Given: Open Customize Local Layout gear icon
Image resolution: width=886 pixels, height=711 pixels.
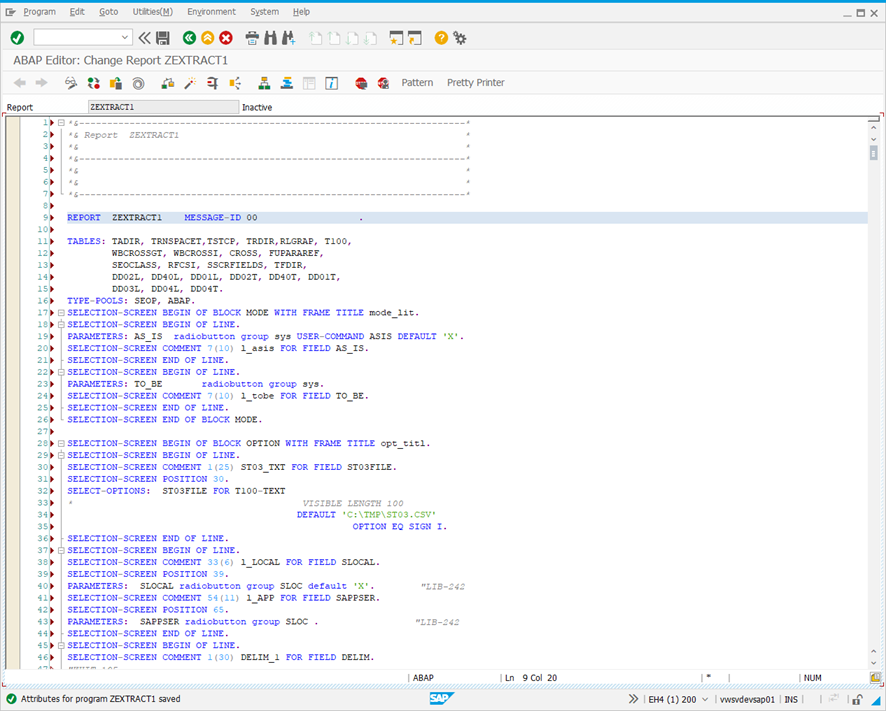Looking at the screenshot, I should pyautogui.click(x=460, y=38).
